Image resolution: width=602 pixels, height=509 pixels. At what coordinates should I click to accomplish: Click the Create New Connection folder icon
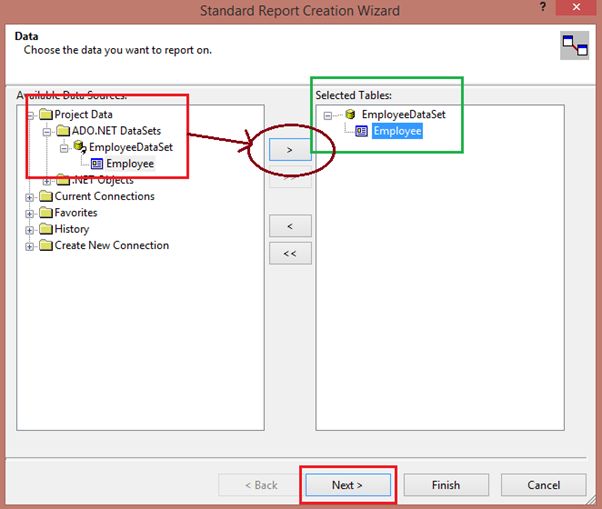pyautogui.click(x=46, y=245)
